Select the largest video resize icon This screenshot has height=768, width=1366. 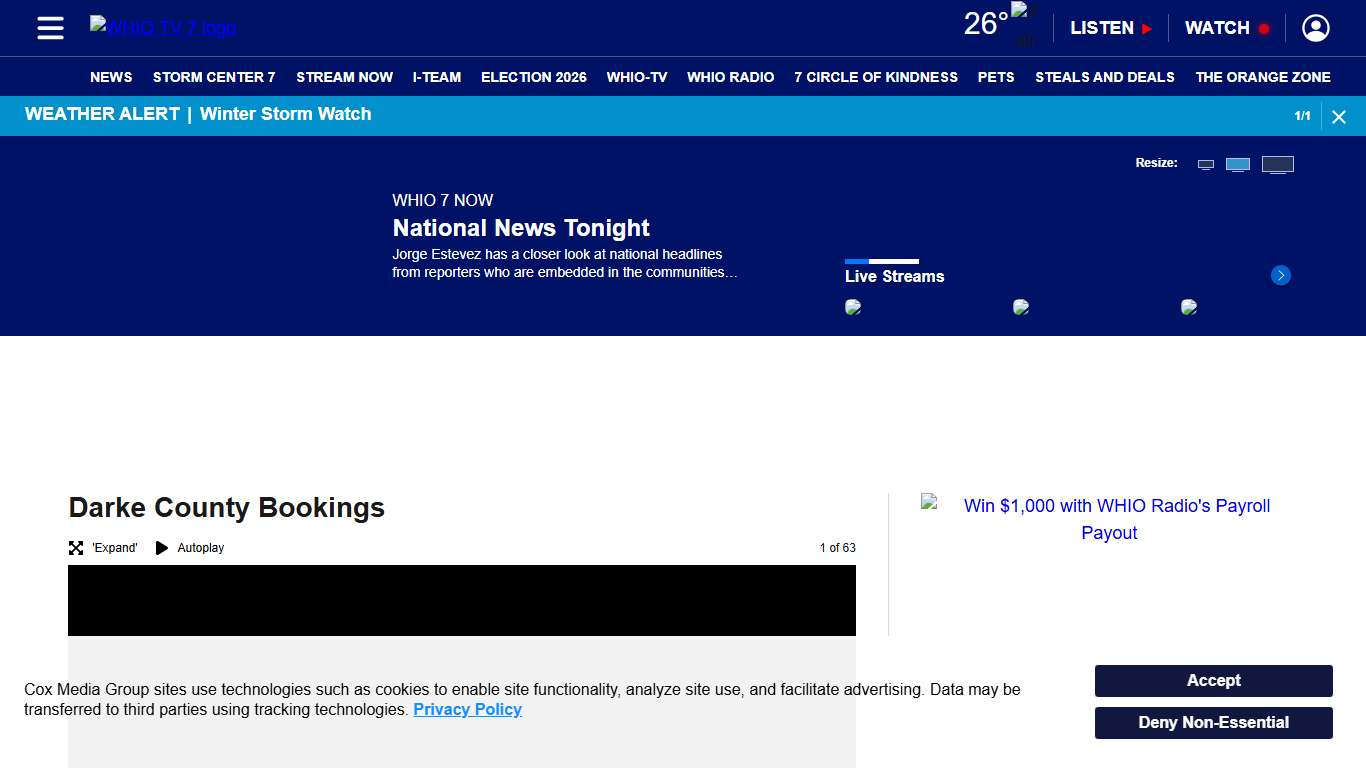(x=1277, y=165)
